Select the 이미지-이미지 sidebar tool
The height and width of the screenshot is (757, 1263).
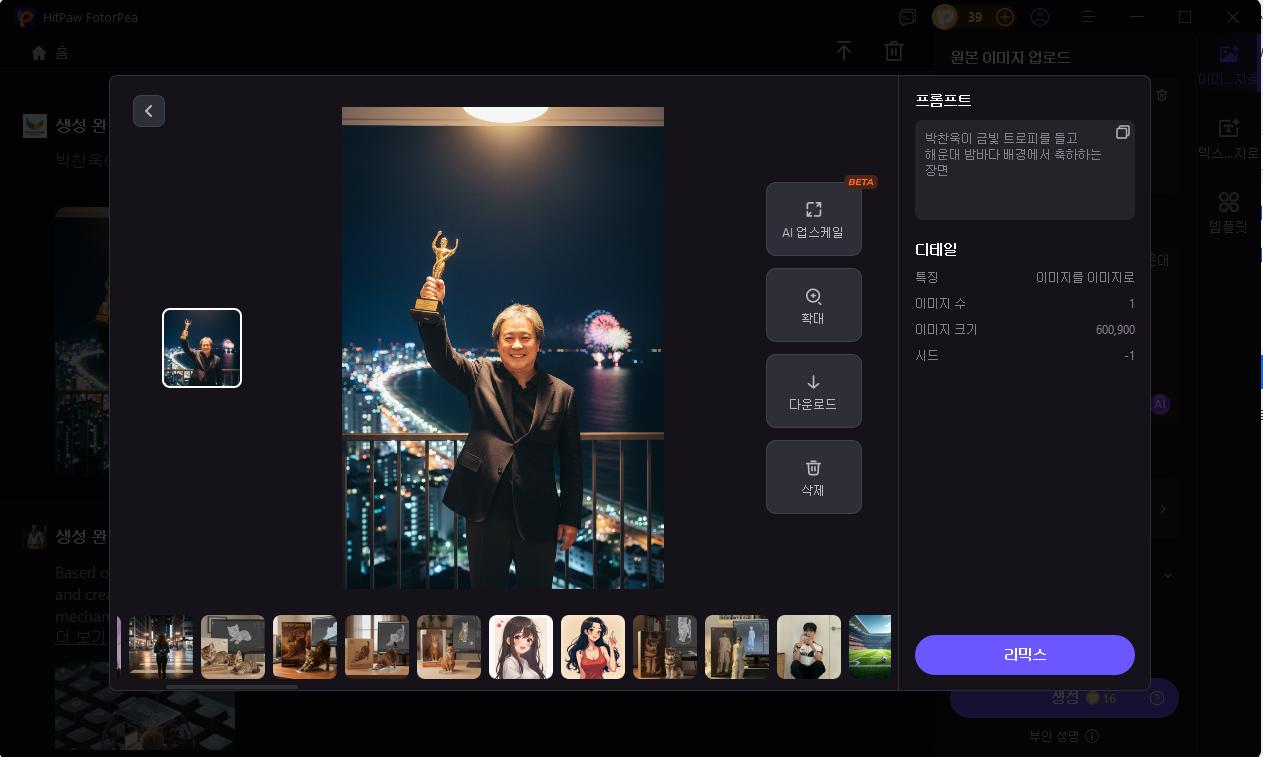point(1228,60)
